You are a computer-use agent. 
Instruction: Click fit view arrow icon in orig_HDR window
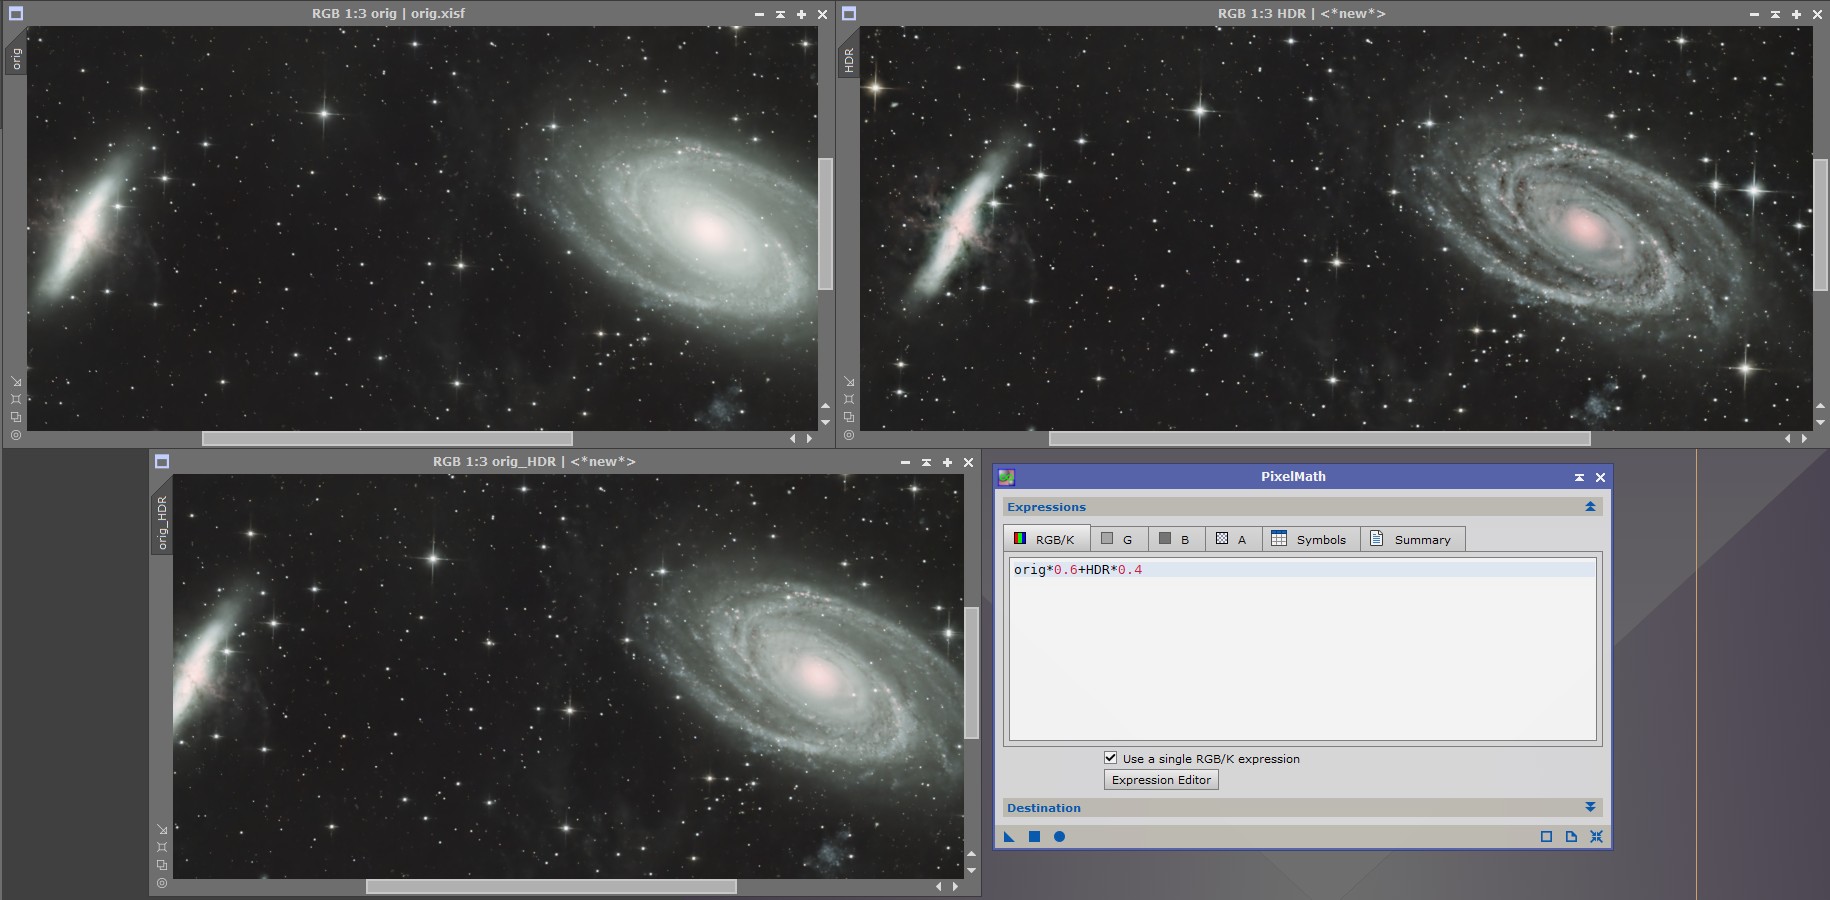point(162,830)
